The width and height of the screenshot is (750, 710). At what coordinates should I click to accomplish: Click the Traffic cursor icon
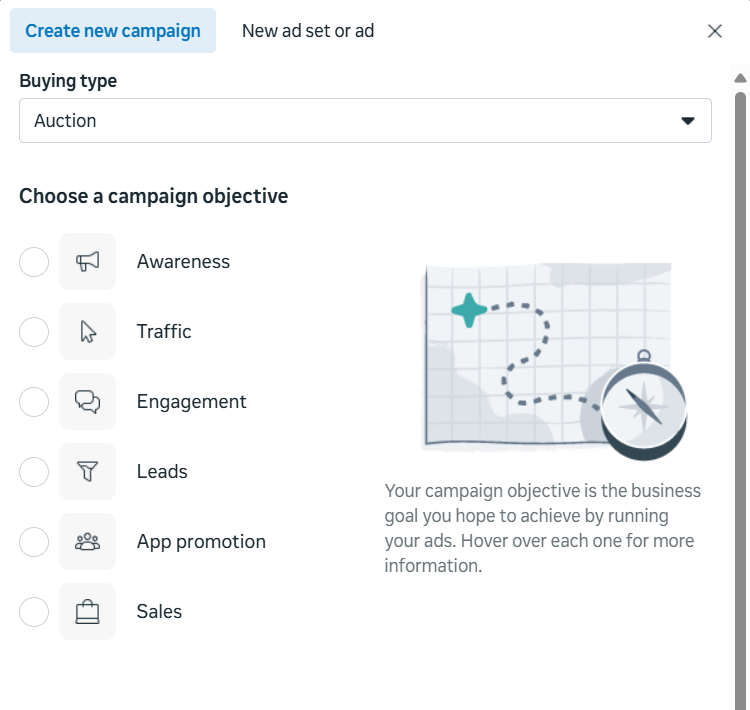click(88, 332)
